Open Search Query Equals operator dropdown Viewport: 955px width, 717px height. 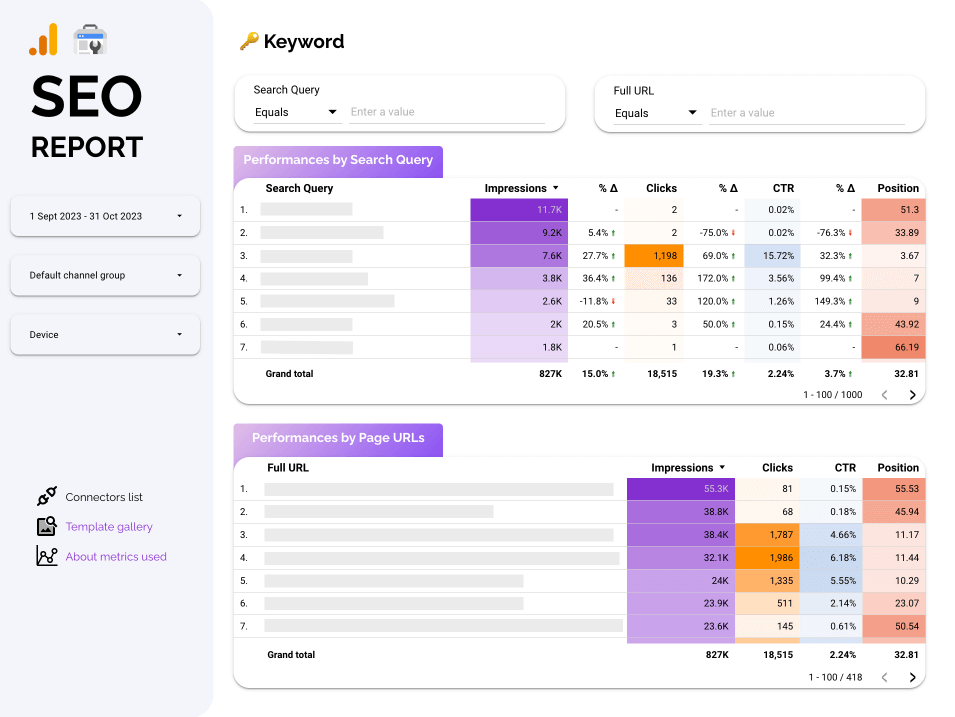tap(296, 112)
